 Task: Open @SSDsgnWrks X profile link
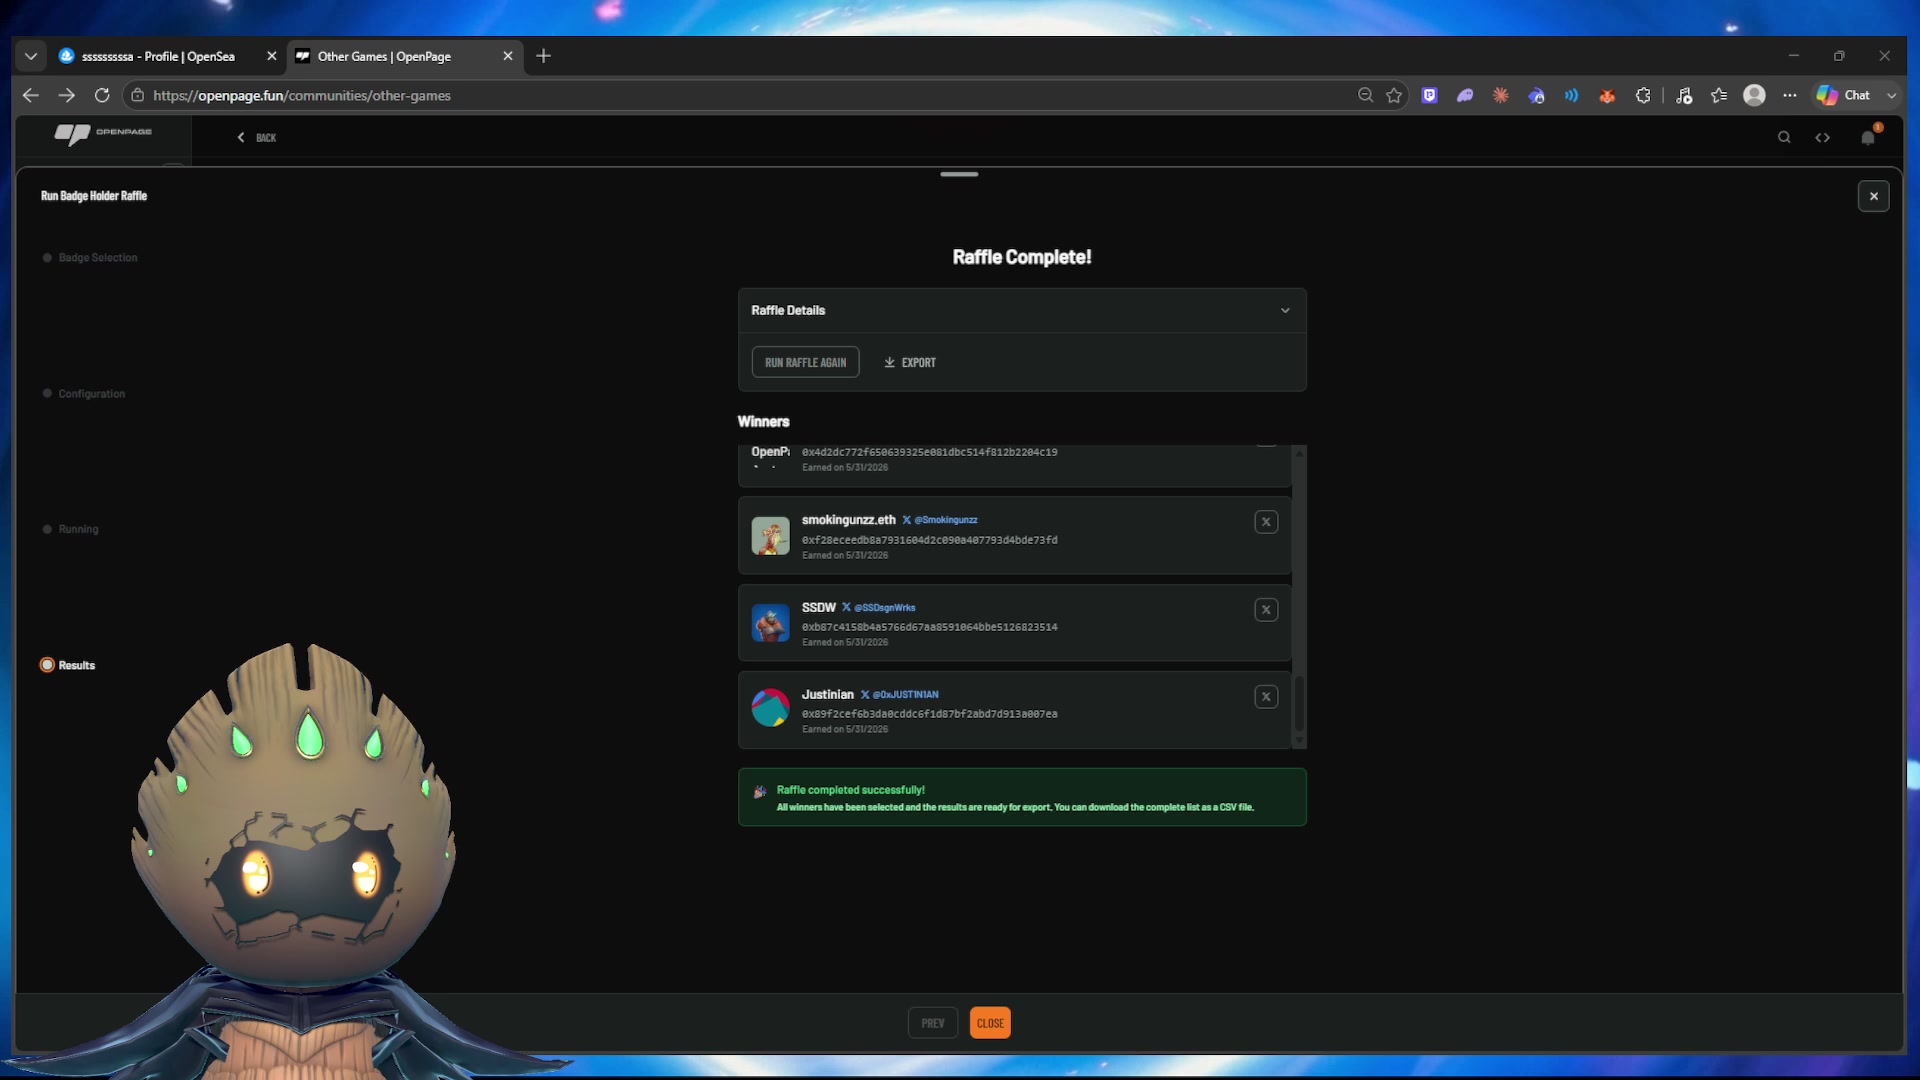pos(879,608)
